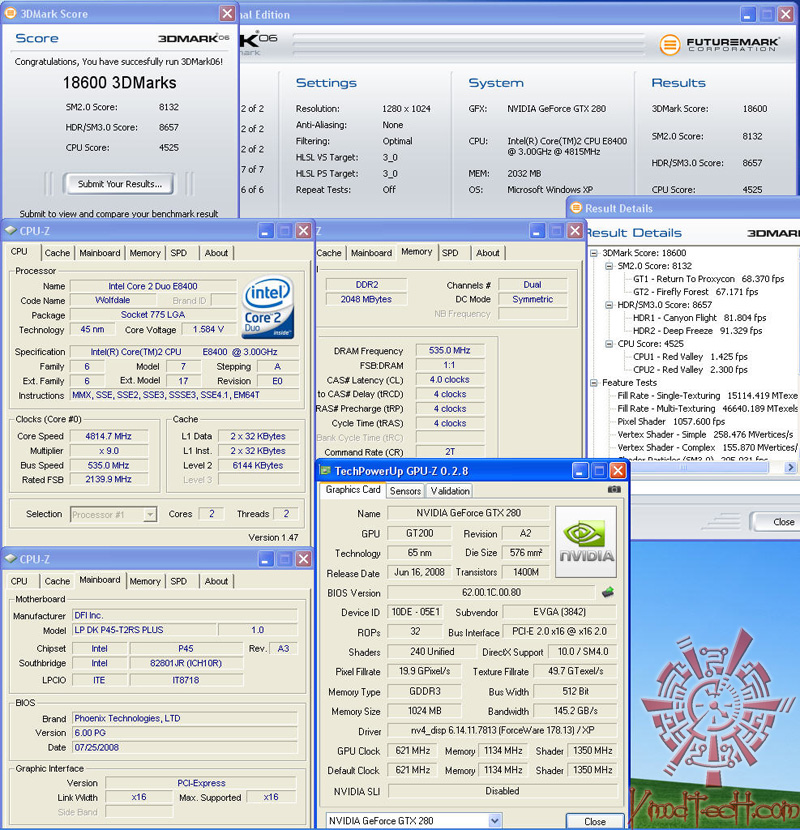Click the Result Details horizontal scrollbar arrow
The width and height of the screenshot is (800, 830).
790,467
